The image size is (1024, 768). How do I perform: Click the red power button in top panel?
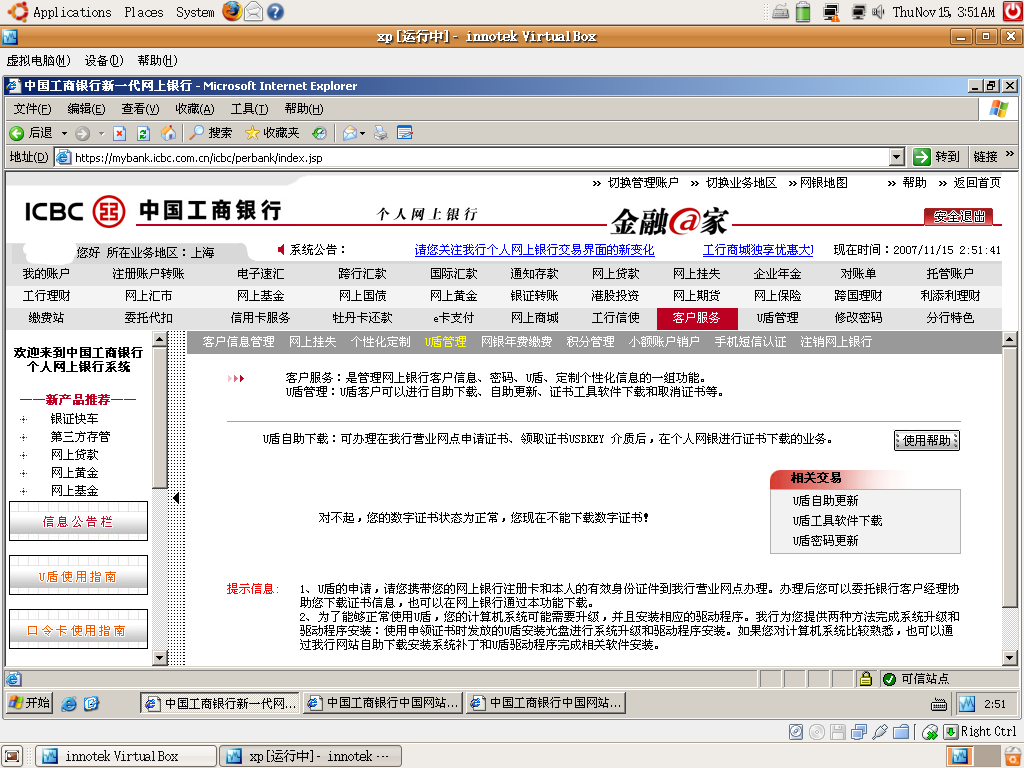[1013, 11]
